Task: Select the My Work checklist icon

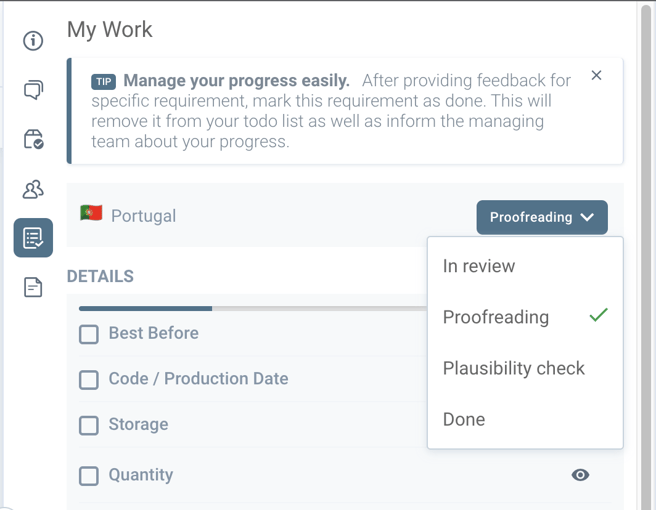Action: pyautogui.click(x=33, y=238)
